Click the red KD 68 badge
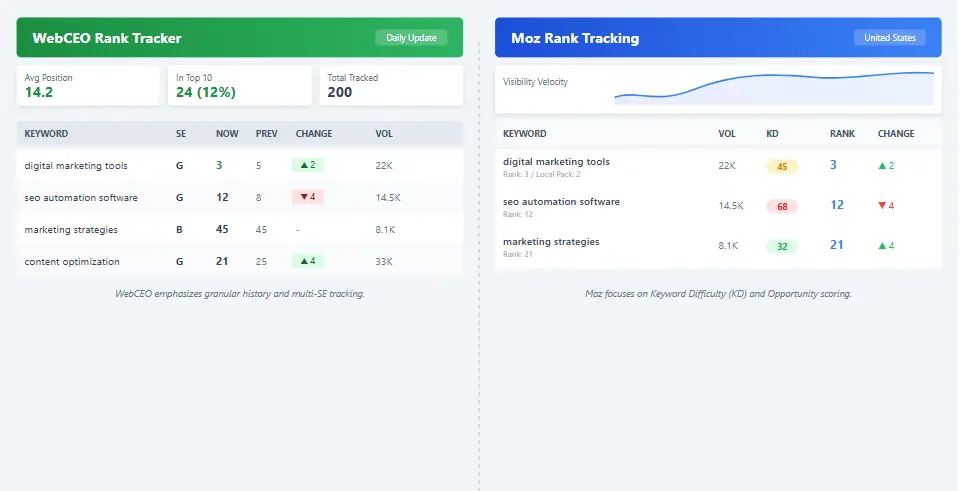 tap(782, 207)
